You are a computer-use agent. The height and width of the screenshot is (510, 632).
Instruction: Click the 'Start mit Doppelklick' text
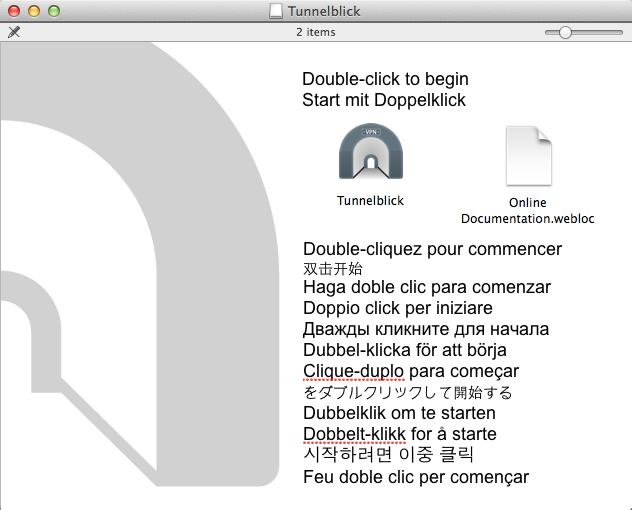[384, 100]
